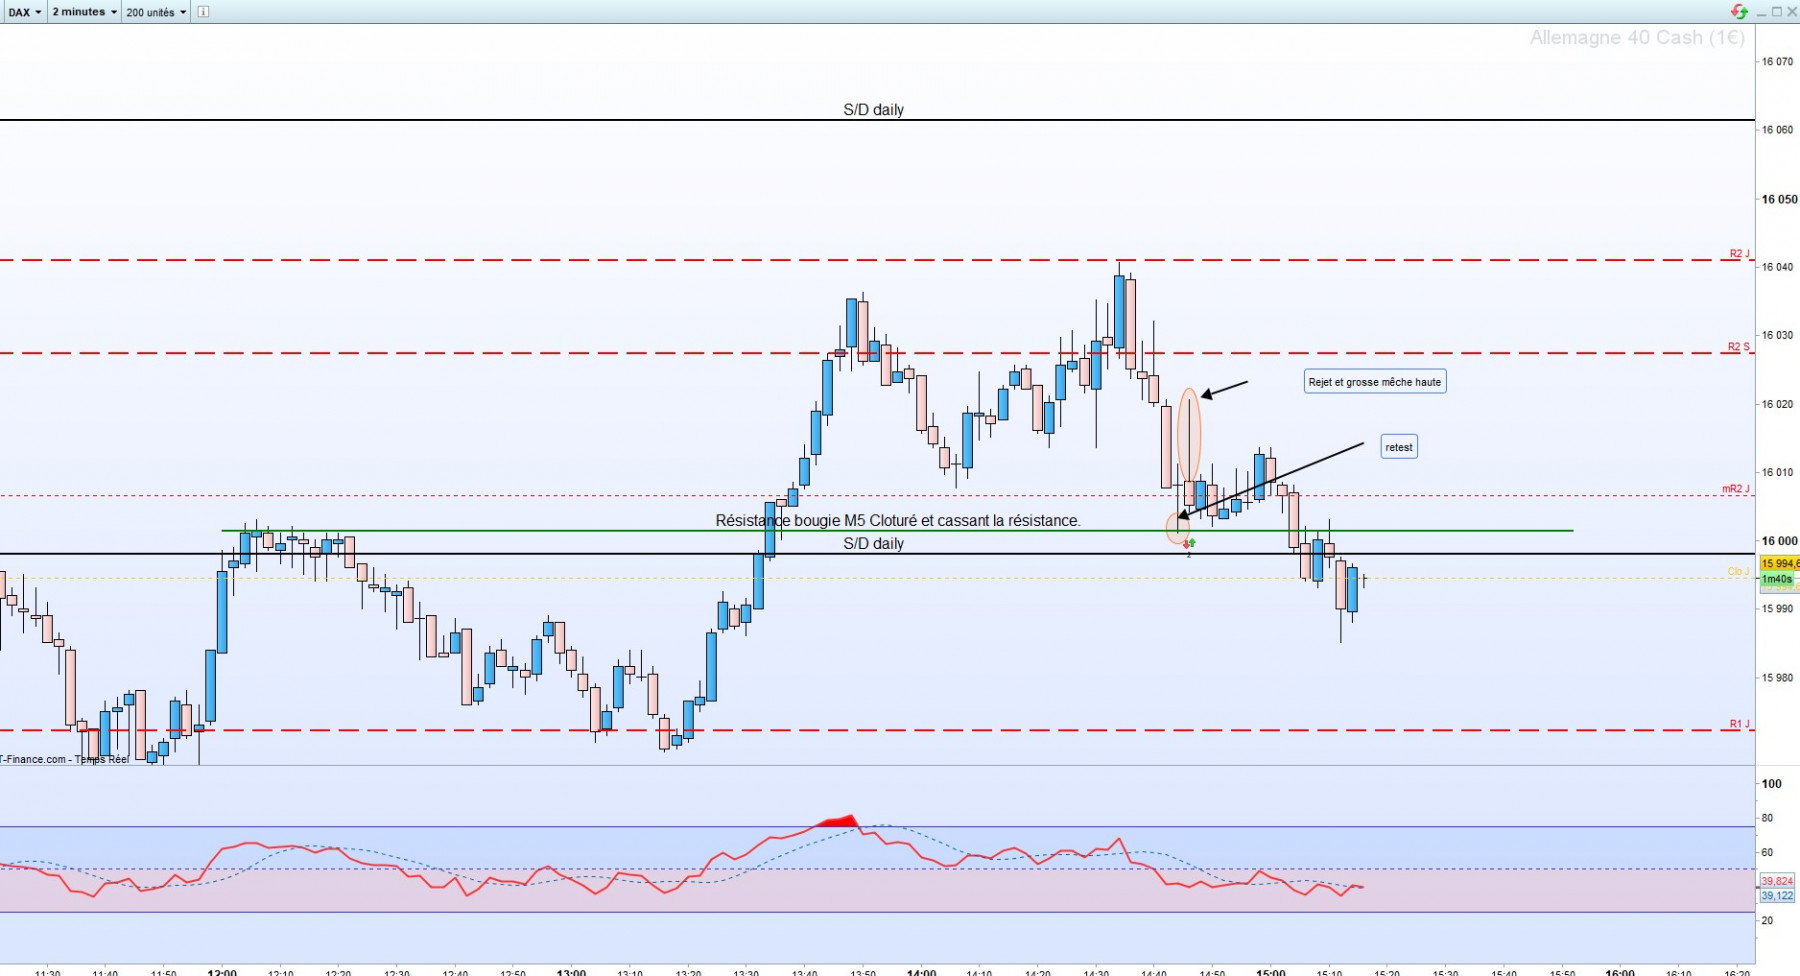
Task: Maximize the chart window
Action: (x=1777, y=11)
